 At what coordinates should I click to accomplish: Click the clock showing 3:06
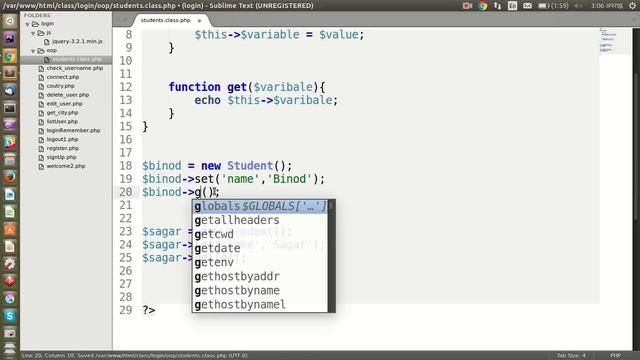click(607, 6)
